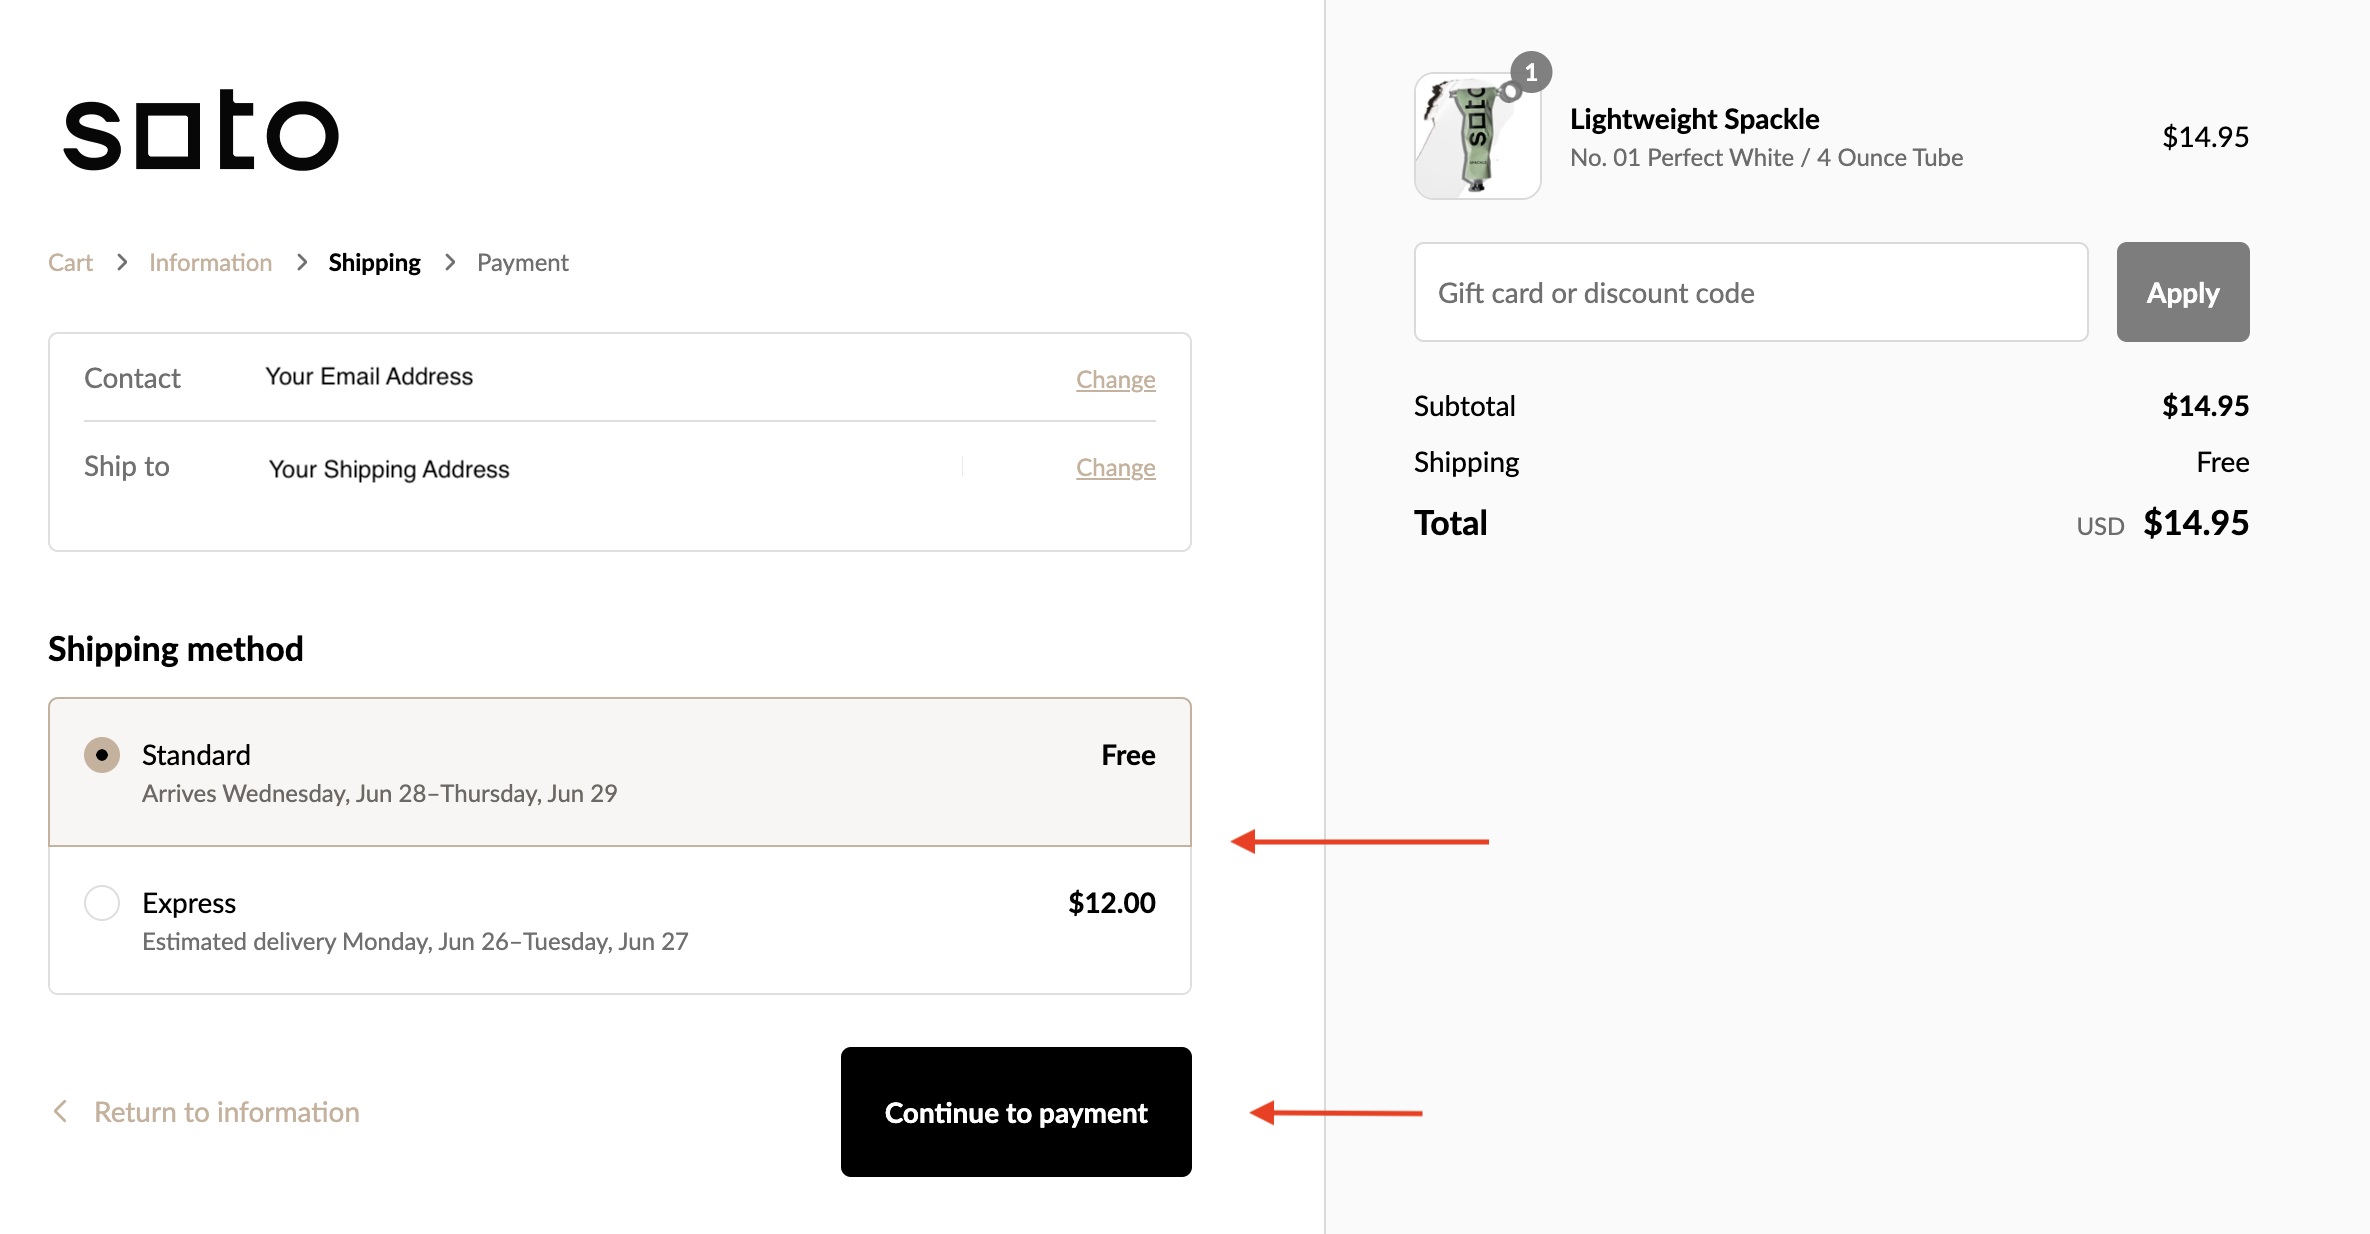The width and height of the screenshot is (2370, 1234).
Task: Click the Payment breadcrumb step
Action: [x=522, y=263]
